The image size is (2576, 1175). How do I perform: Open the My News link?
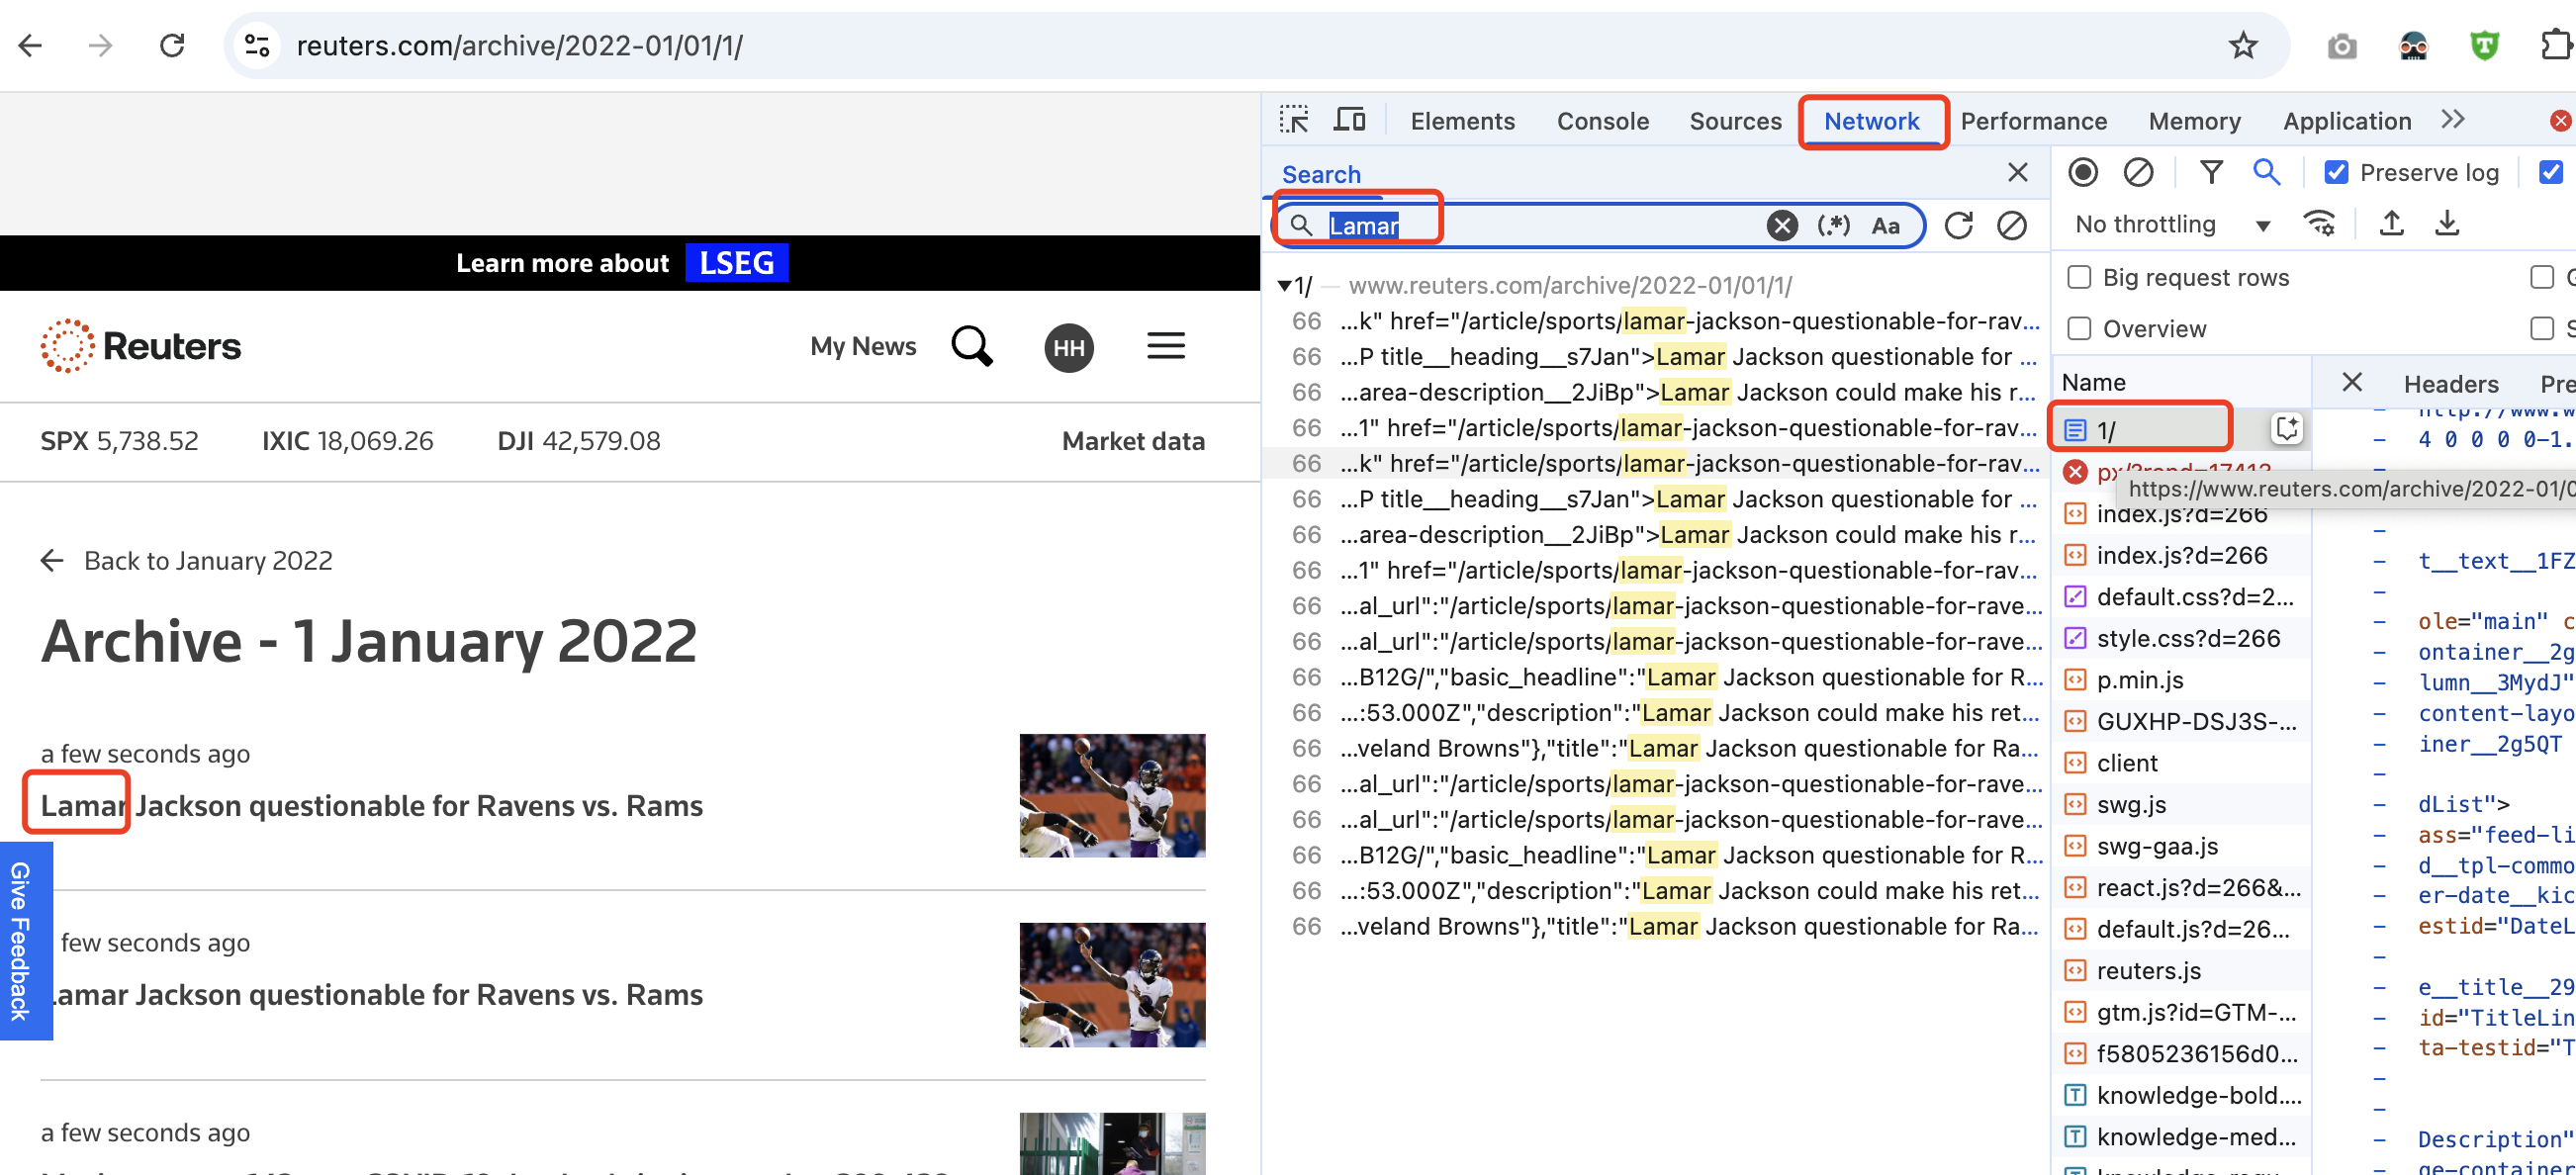863,346
